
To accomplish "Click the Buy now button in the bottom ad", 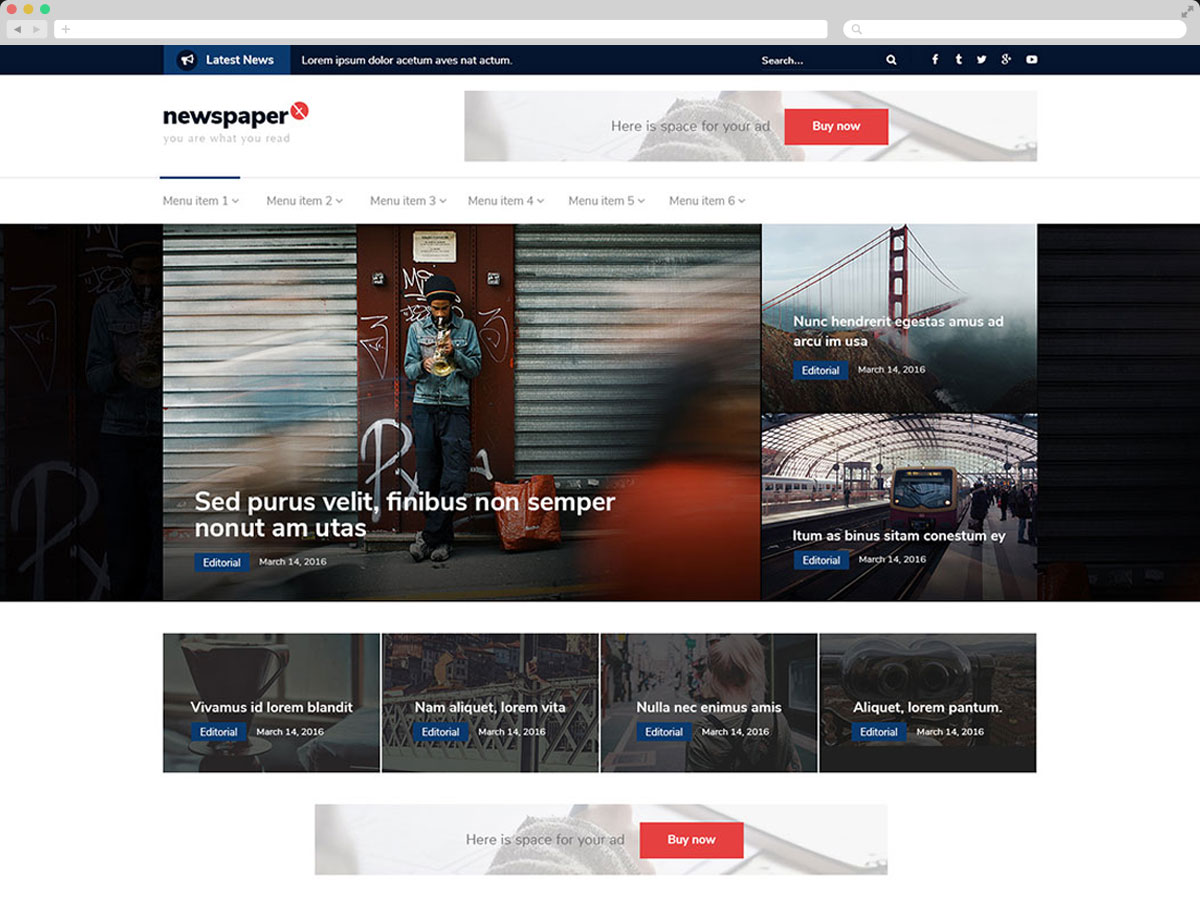I will click(691, 840).
